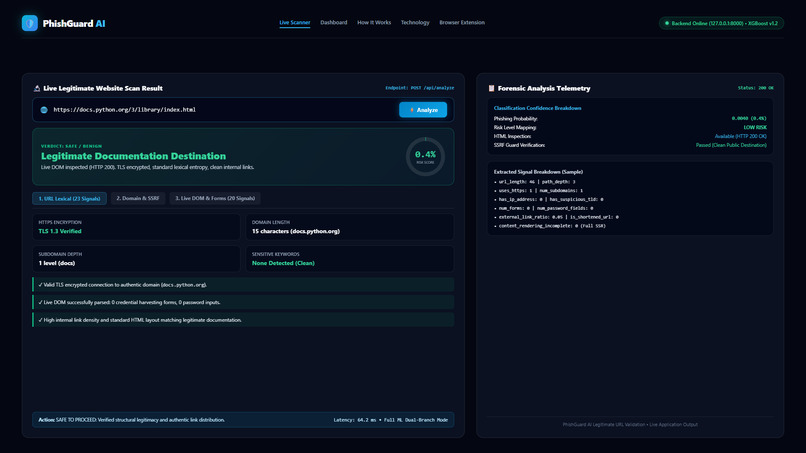Click the Domain Length card
Viewport: 806px width, 453px height.
pos(350,227)
